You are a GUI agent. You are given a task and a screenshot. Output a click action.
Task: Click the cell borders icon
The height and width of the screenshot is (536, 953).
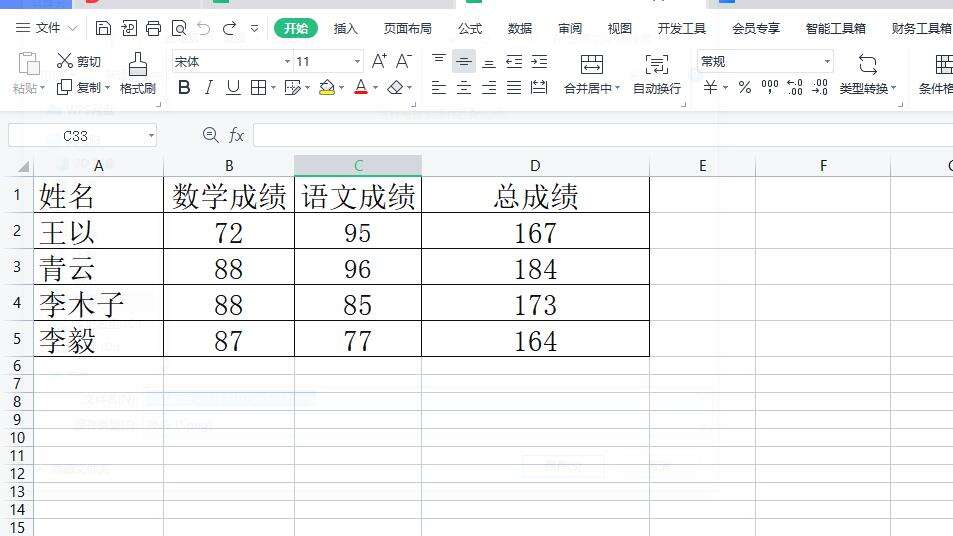pyautogui.click(x=258, y=88)
